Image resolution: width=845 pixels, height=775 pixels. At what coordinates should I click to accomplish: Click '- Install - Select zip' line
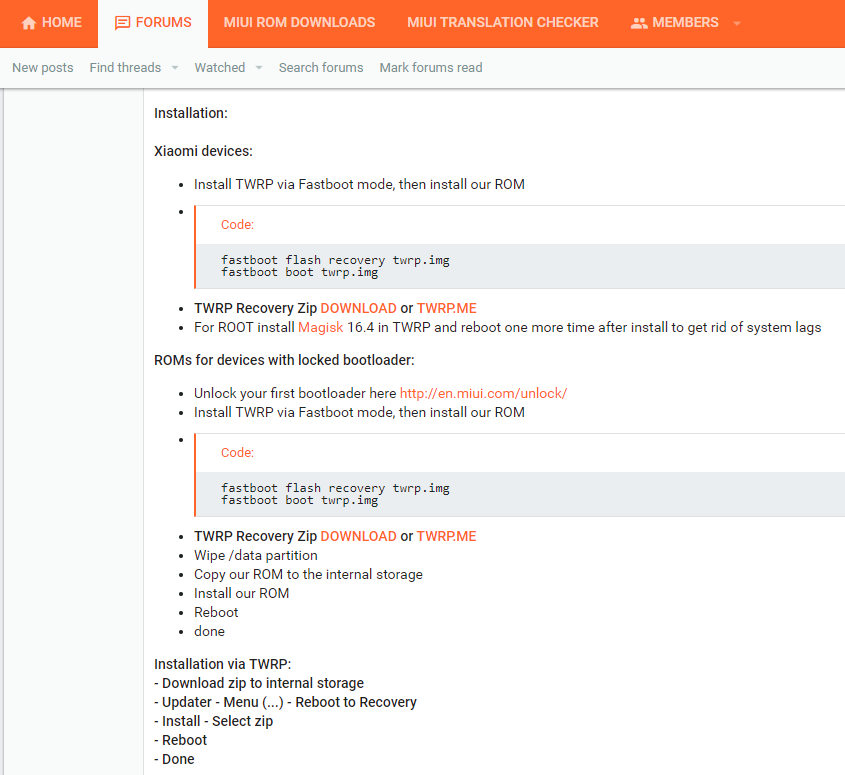click(x=213, y=721)
